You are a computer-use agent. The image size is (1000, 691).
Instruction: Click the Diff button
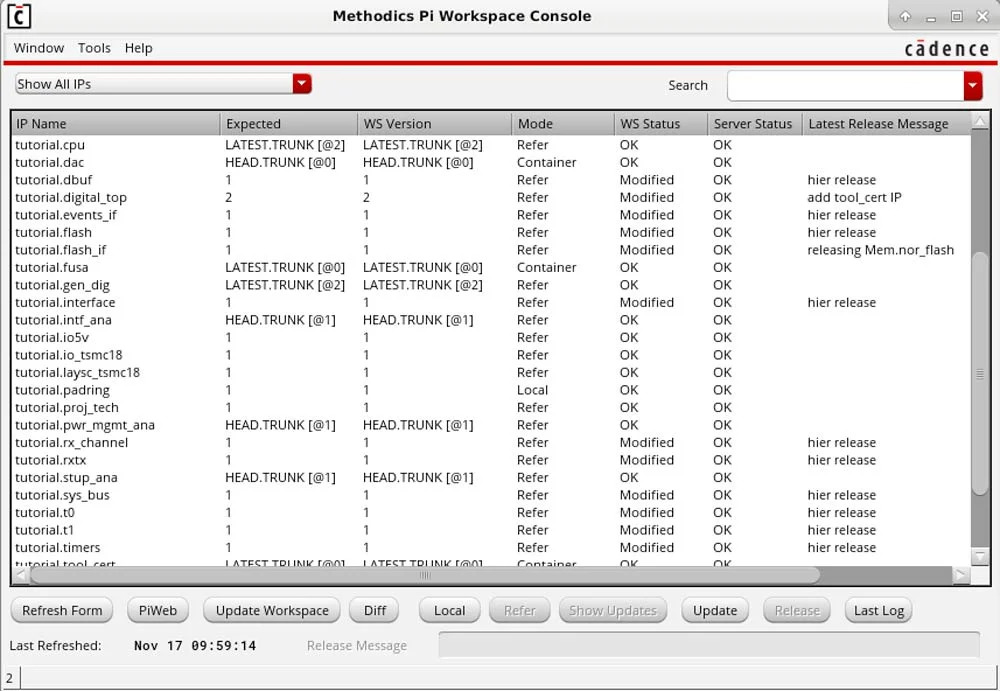(x=374, y=610)
